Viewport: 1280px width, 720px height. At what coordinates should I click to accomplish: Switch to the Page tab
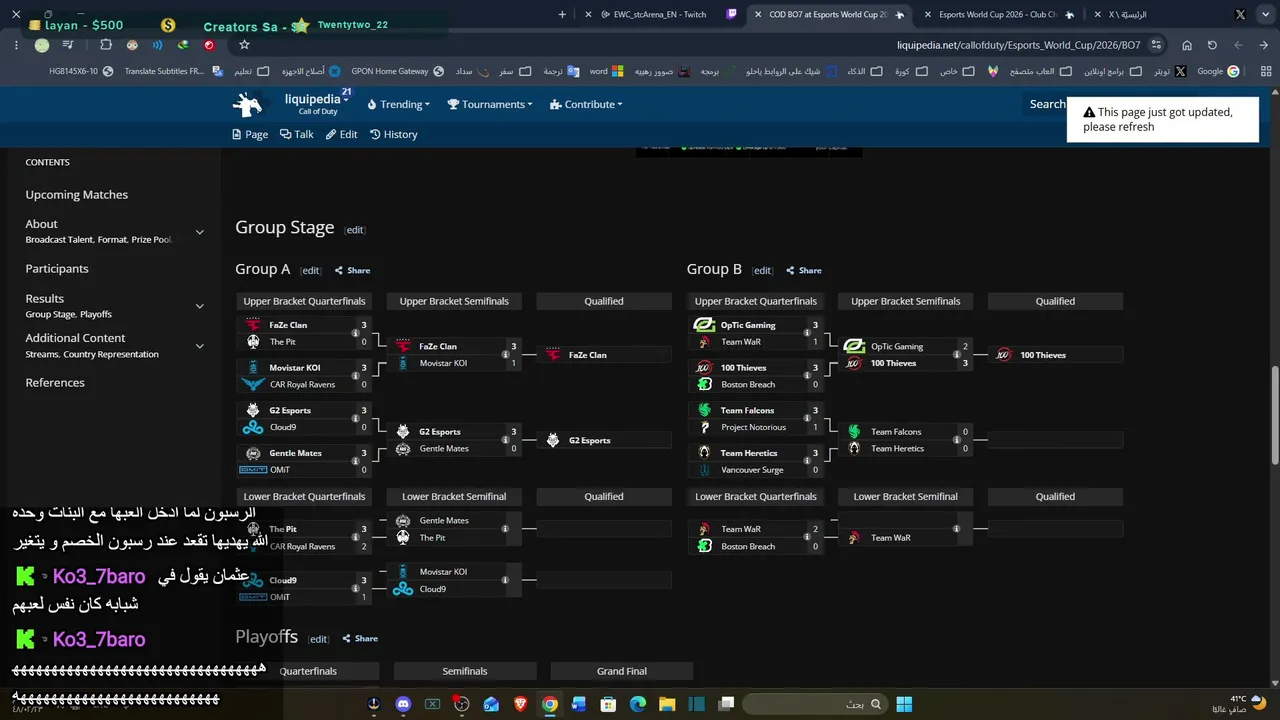(x=250, y=134)
